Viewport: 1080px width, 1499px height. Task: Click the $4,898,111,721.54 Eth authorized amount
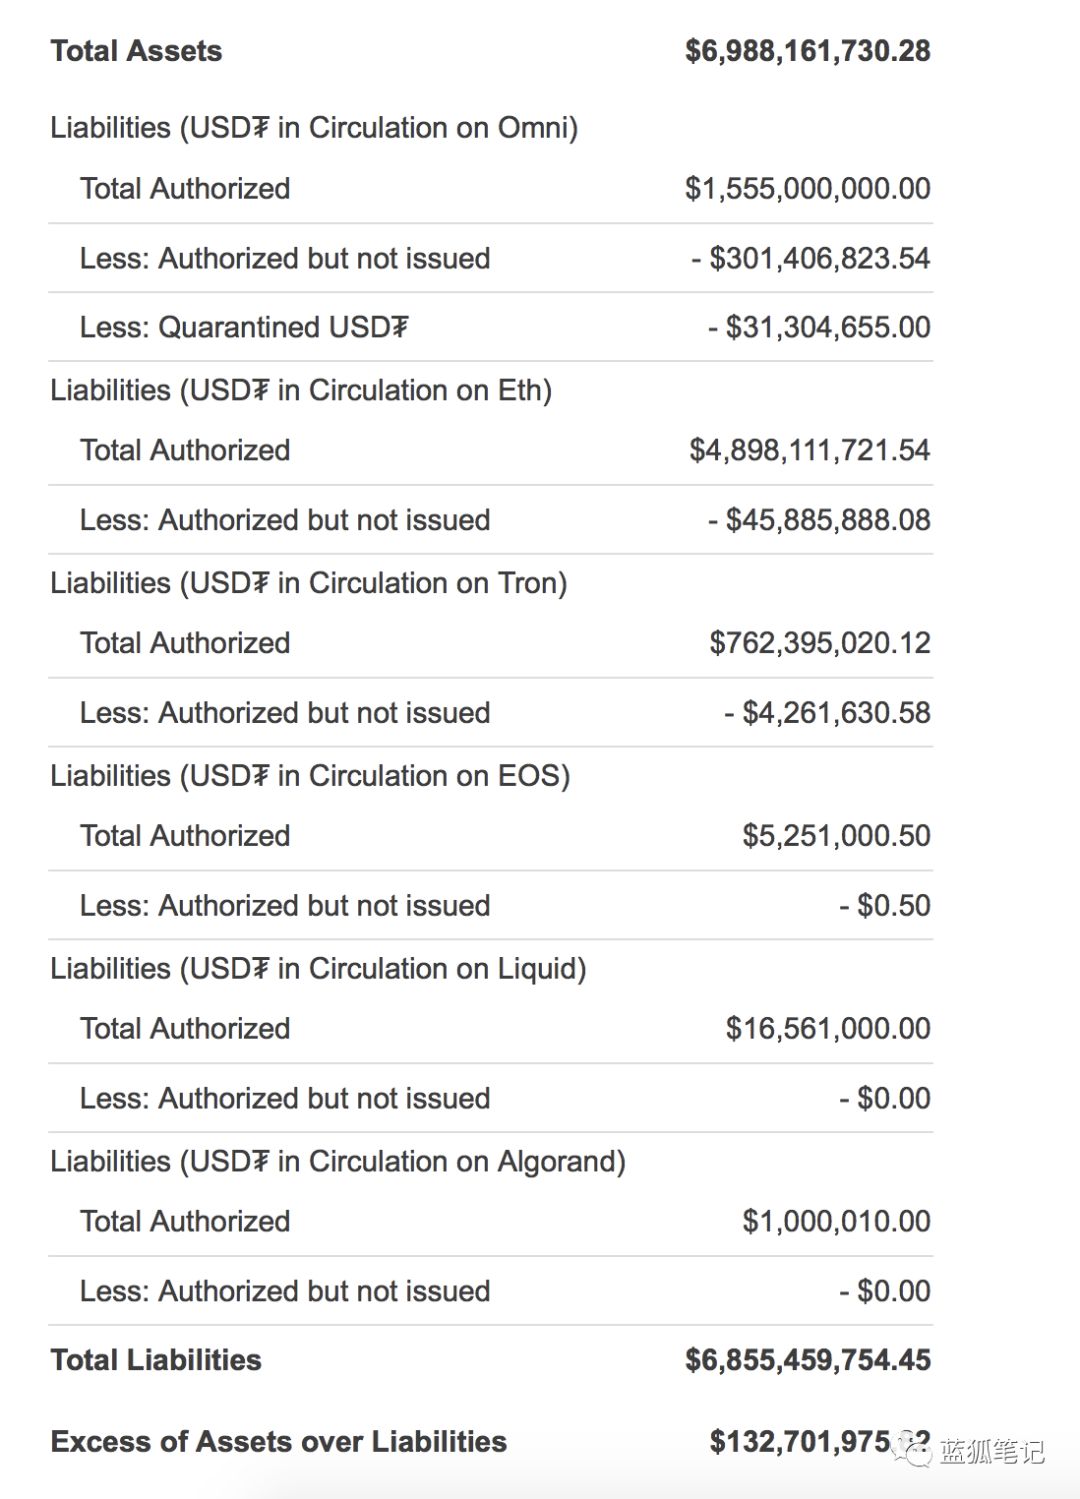pos(809,450)
